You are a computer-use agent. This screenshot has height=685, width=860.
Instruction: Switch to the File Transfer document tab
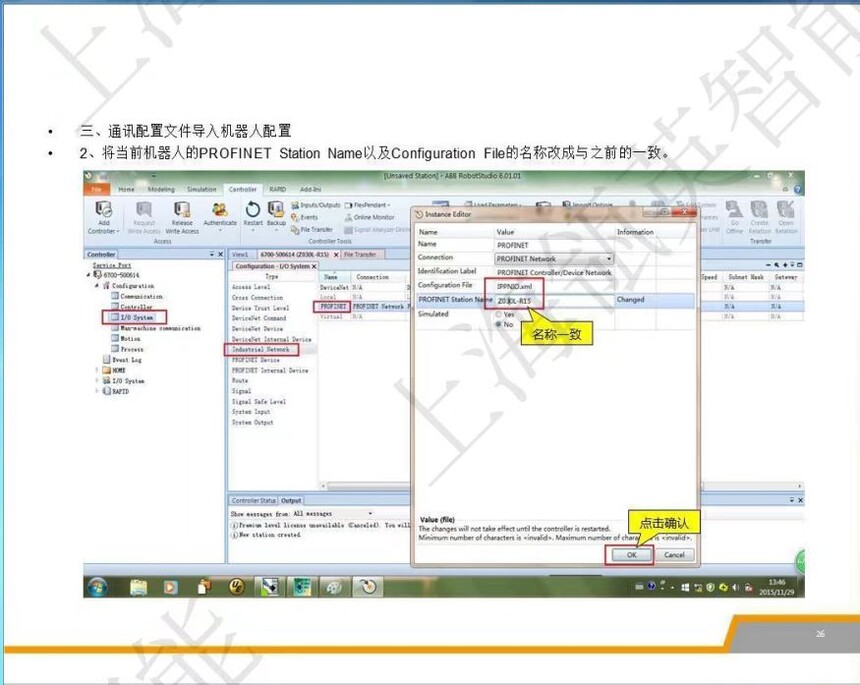[x=360, y=254]
